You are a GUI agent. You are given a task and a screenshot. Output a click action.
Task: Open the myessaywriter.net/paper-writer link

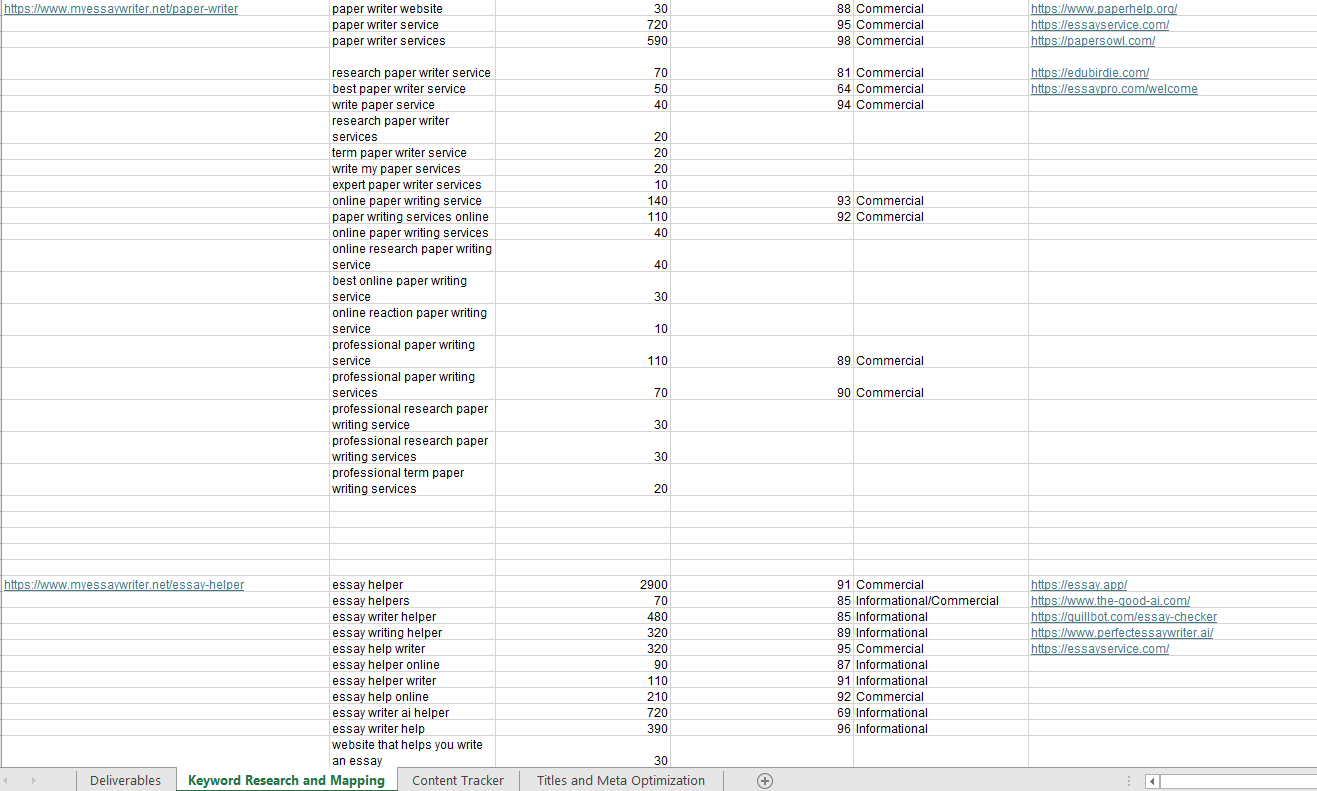(x=121, y=9)
